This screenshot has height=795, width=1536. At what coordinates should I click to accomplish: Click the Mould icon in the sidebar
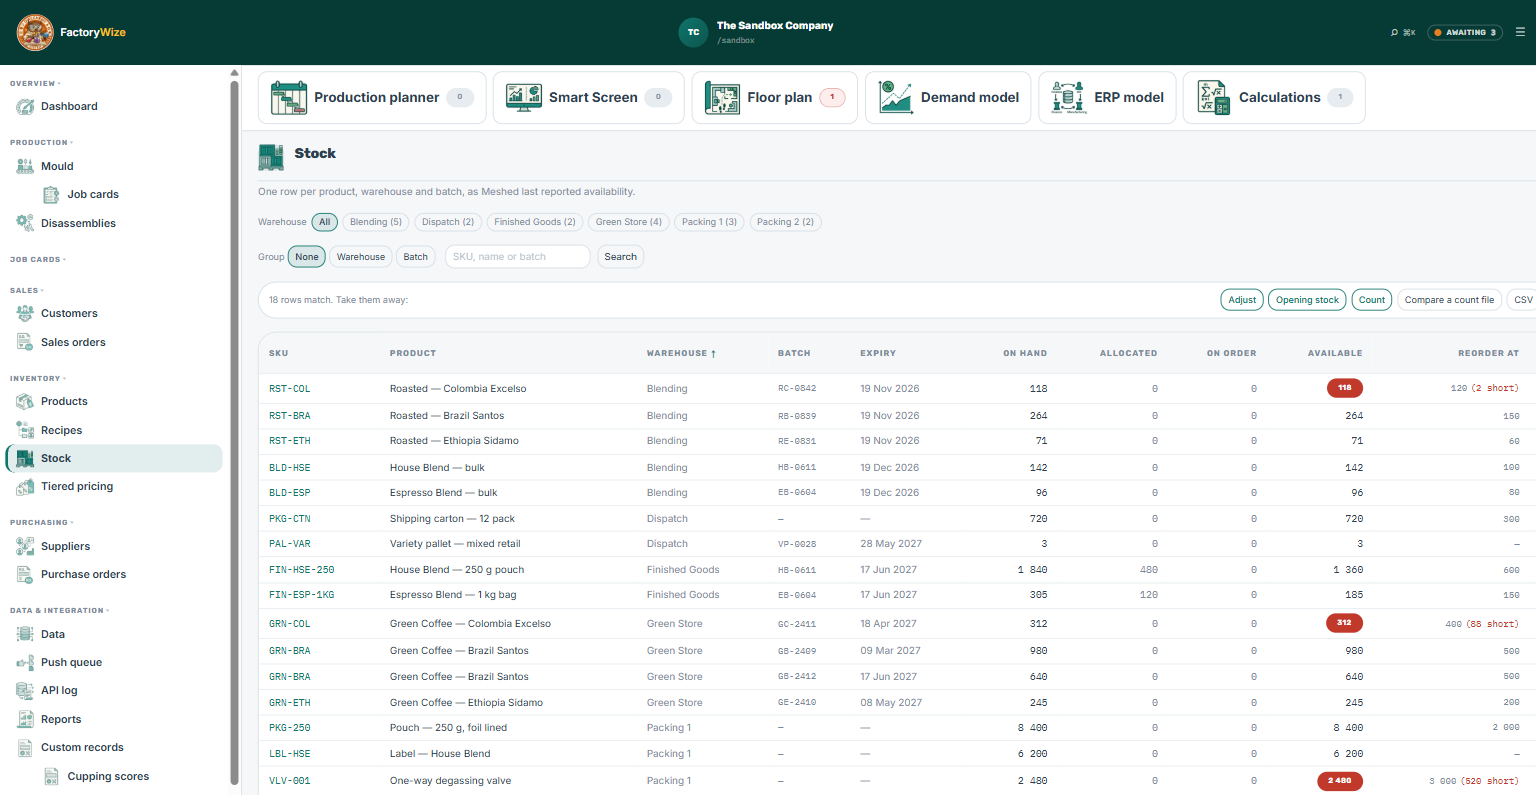25,166
